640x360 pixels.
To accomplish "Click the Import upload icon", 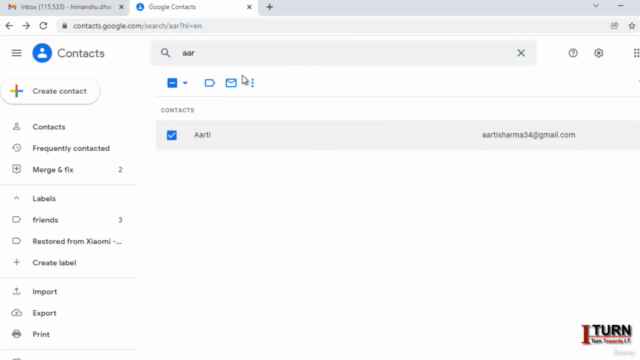I will point(16,291).
